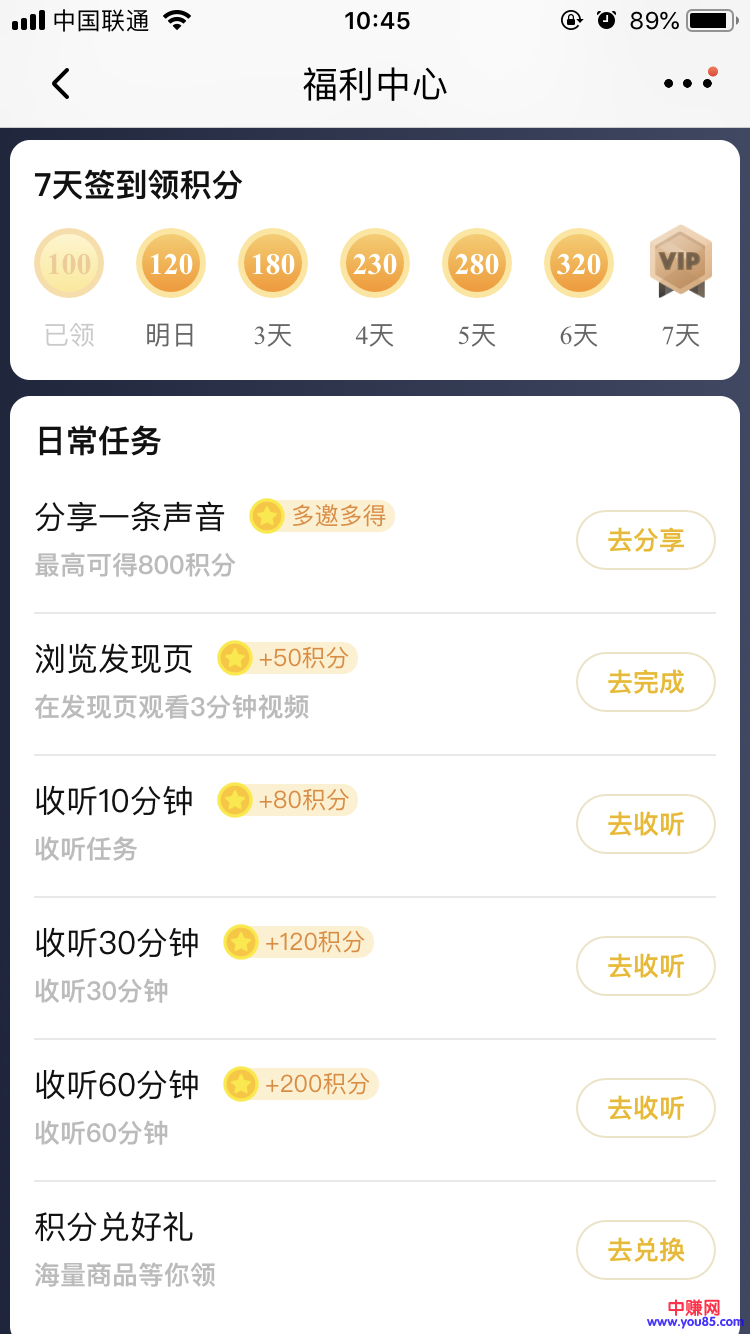This screenshot has height=1334, width=750.
Task: Tap the back arrow icon
Action: (x=61, y=84)
